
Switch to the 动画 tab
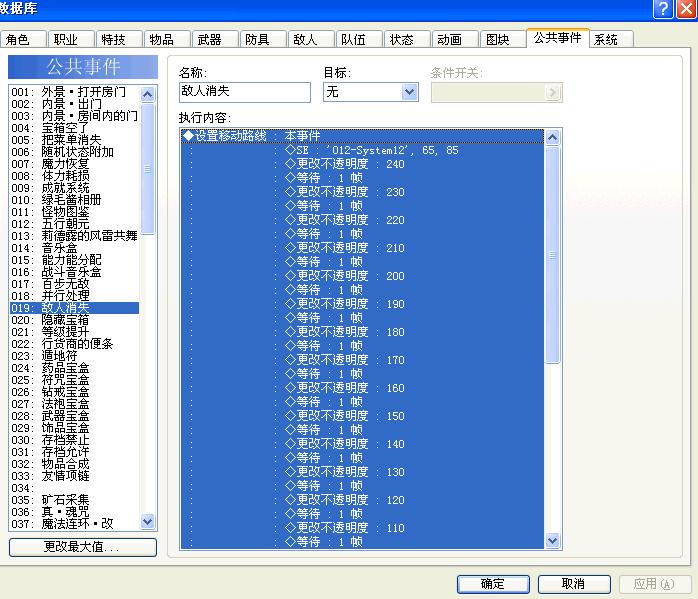tap(455, 40)
